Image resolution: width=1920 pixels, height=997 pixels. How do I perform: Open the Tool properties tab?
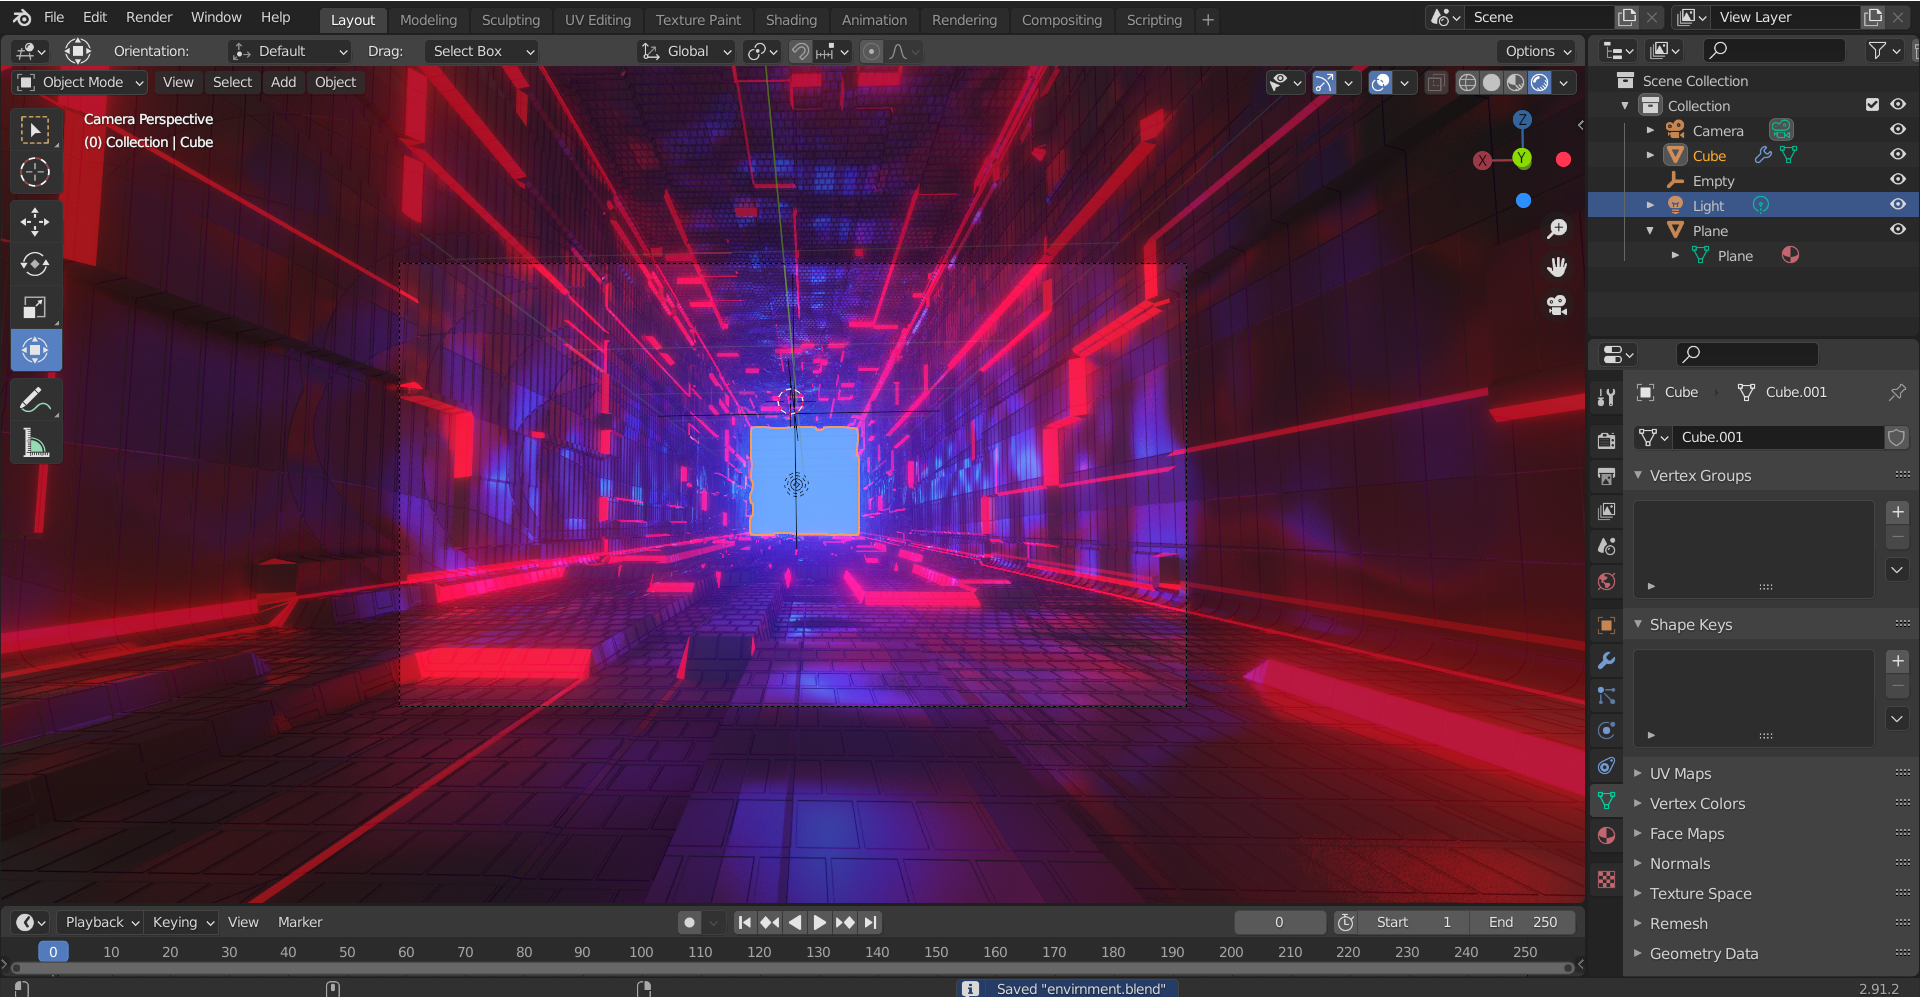pyautogui.click(x=1606, y=397)
